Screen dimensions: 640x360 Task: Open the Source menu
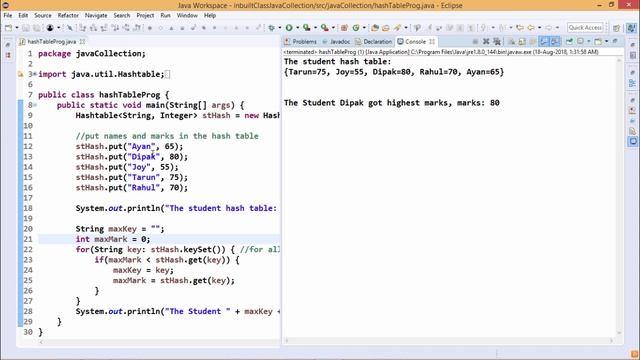(43, 16)
